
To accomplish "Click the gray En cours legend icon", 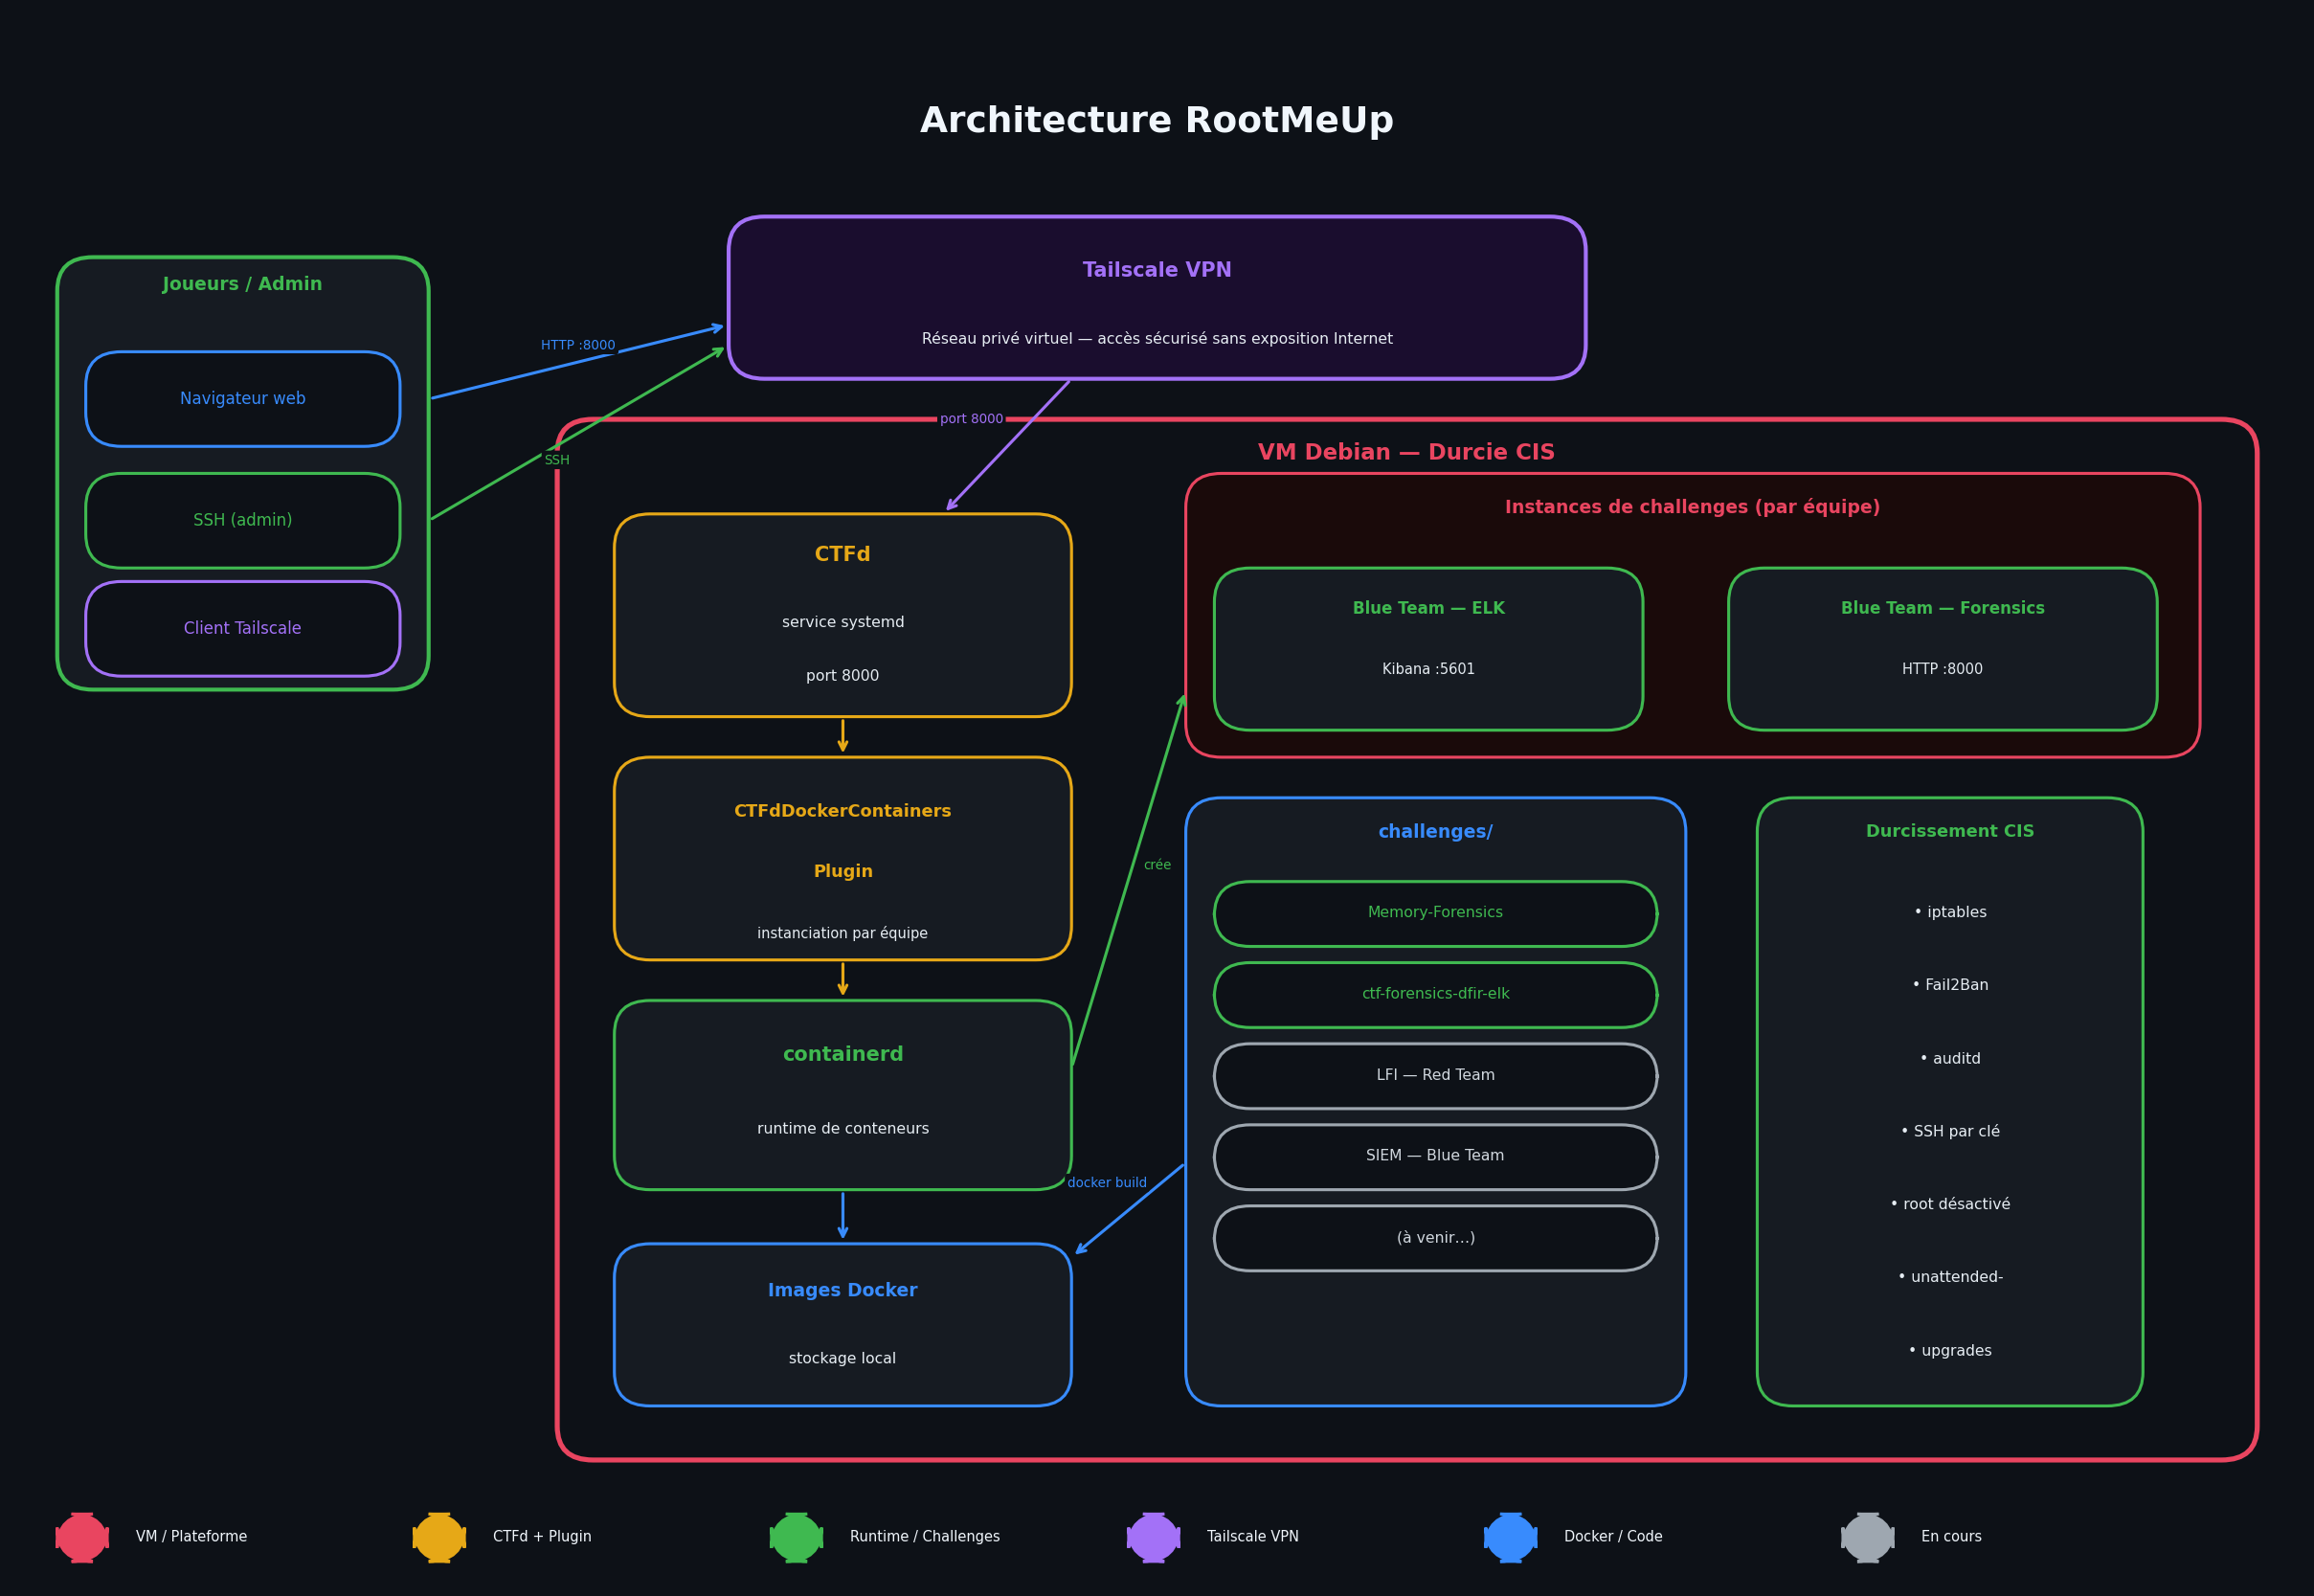I will (x=1867, y=1537).
